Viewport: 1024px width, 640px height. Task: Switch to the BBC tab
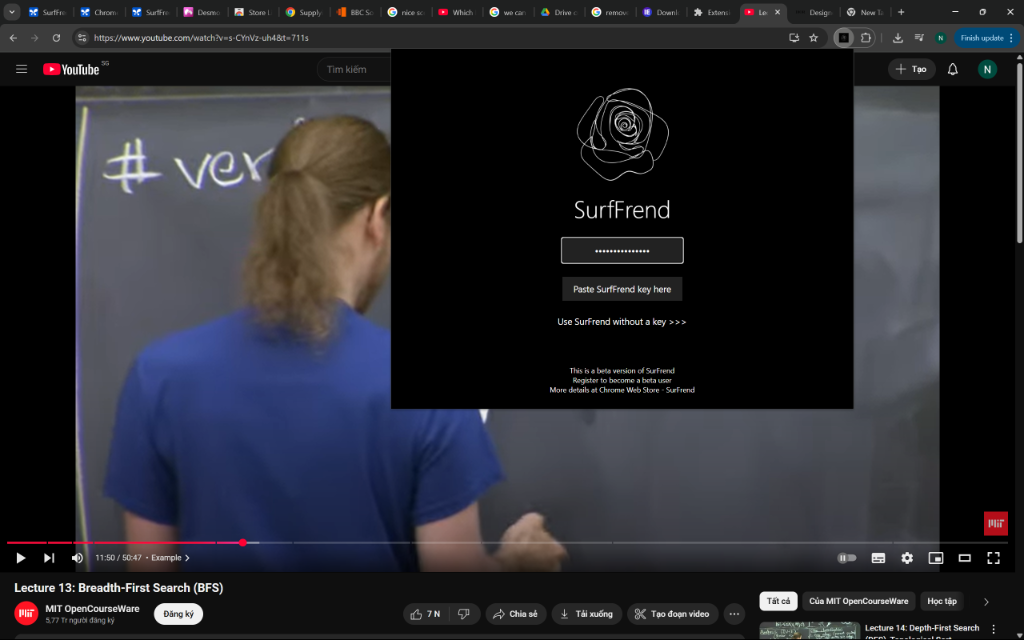[356, 12]
